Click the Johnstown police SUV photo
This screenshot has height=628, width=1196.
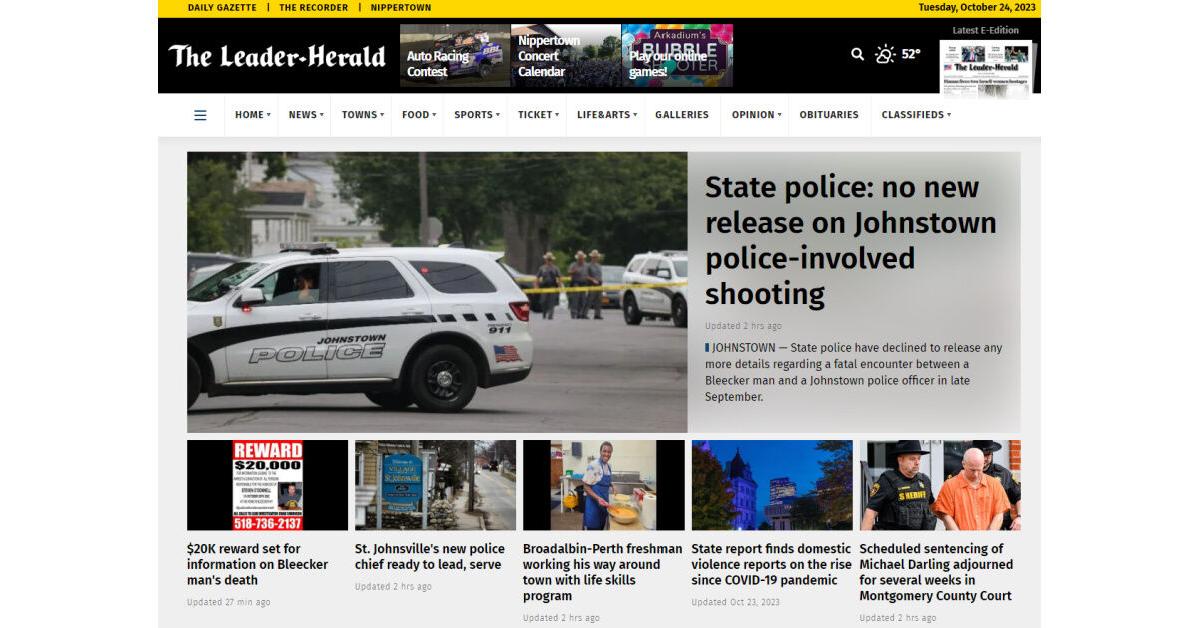(x=437, y=292)
